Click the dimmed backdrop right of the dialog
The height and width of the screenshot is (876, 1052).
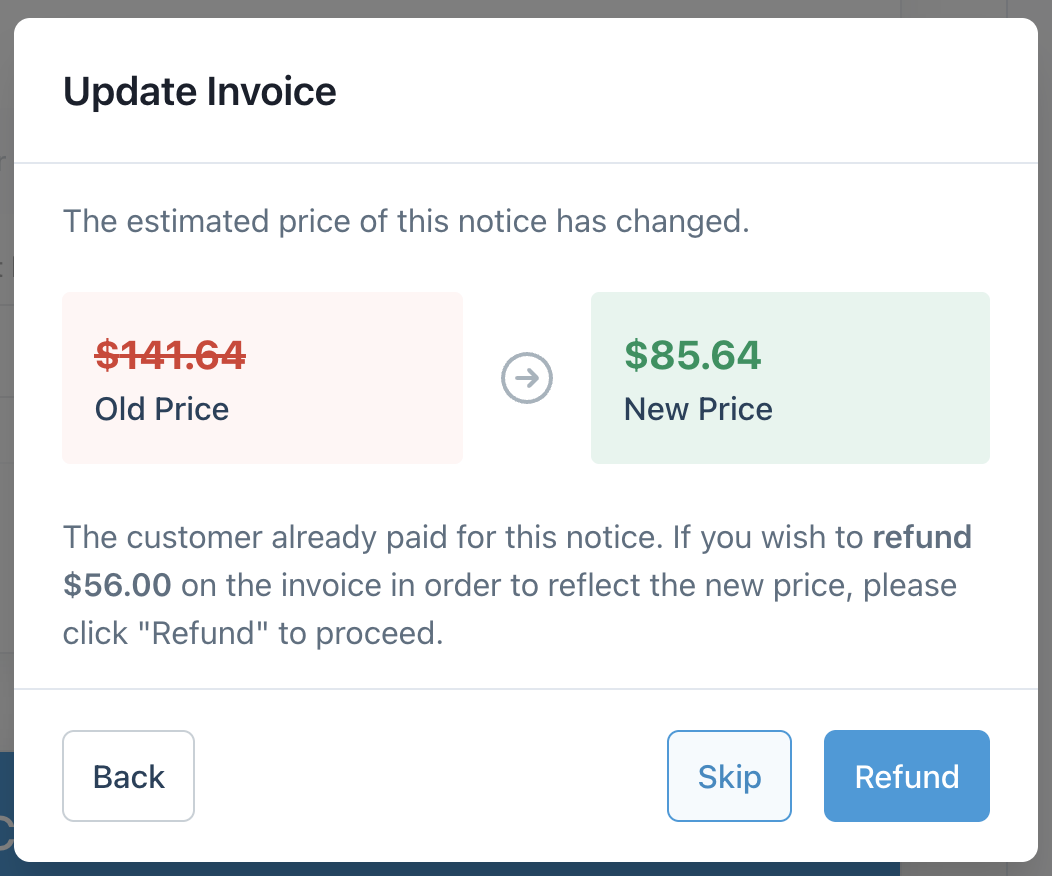pyautogui.click(x=1045, y=400)
